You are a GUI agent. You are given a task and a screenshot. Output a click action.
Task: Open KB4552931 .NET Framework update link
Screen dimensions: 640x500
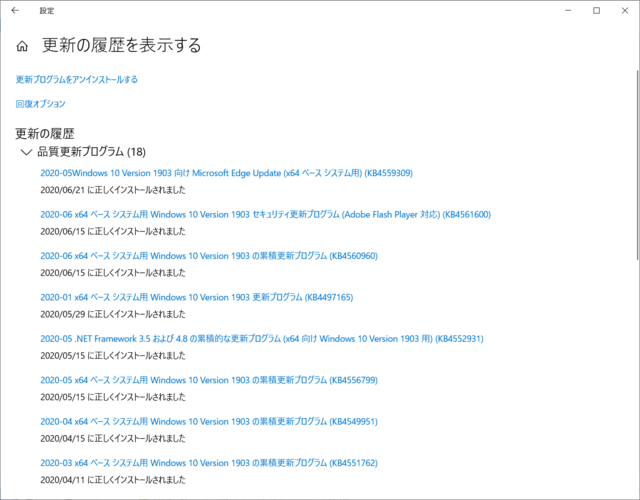coord(262,339)
